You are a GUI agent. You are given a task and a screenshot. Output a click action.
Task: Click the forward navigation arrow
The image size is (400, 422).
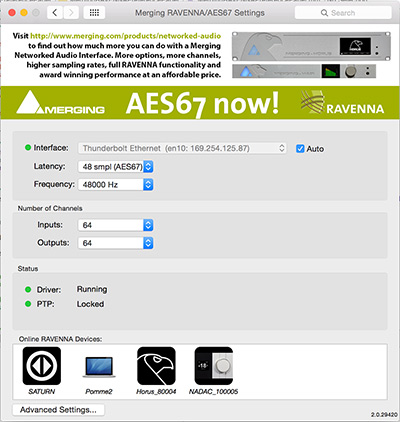(x=71, y=13)
